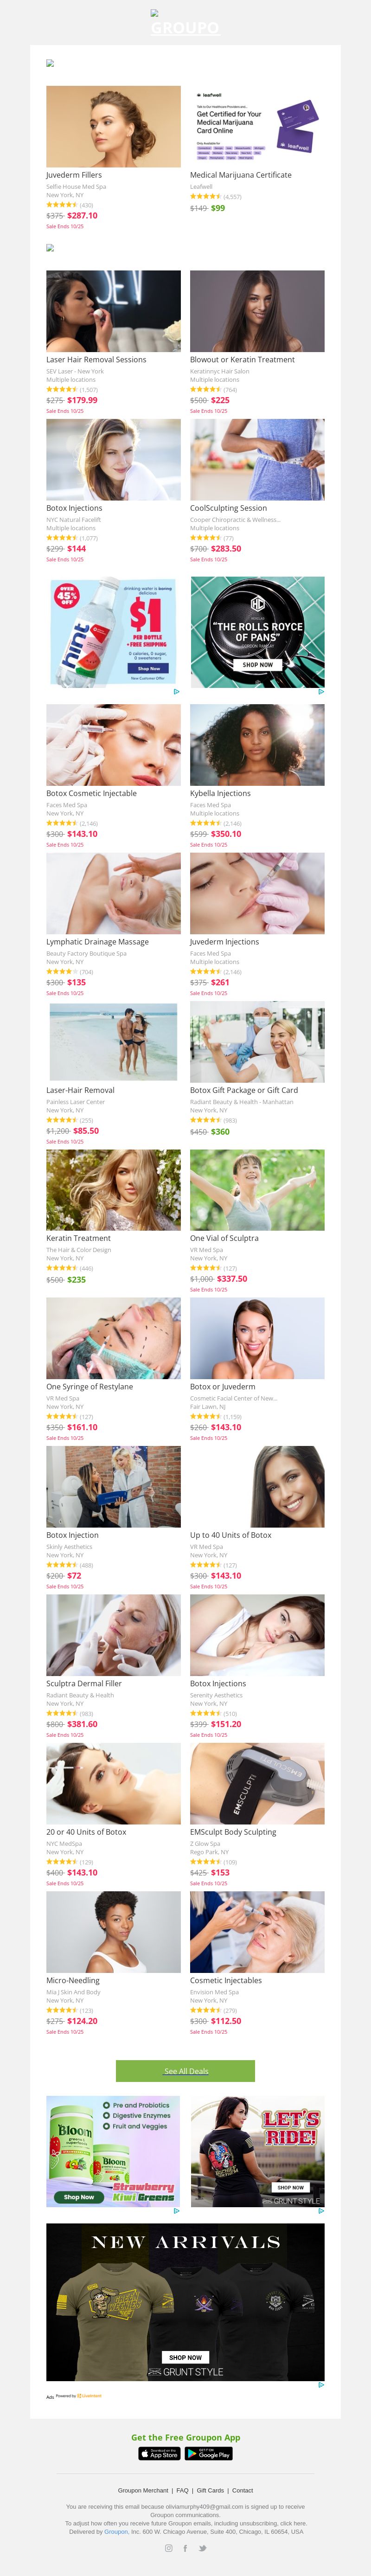
Task: Tap the Google Play download badge
Action: click(209, 2453)
